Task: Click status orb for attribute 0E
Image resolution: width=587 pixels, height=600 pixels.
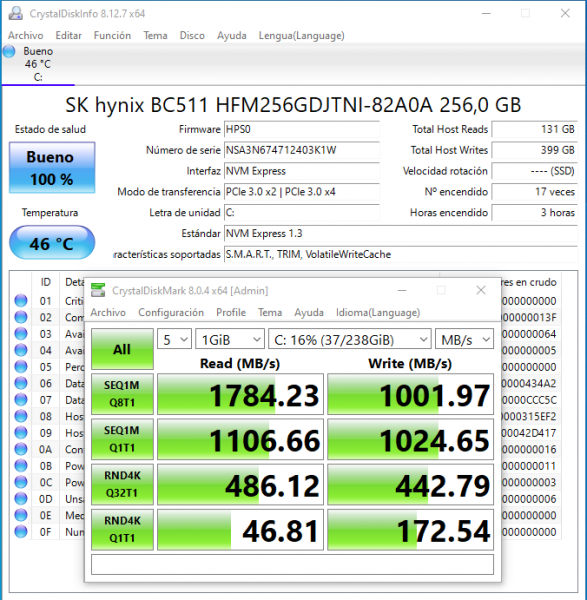Action: 21,515
